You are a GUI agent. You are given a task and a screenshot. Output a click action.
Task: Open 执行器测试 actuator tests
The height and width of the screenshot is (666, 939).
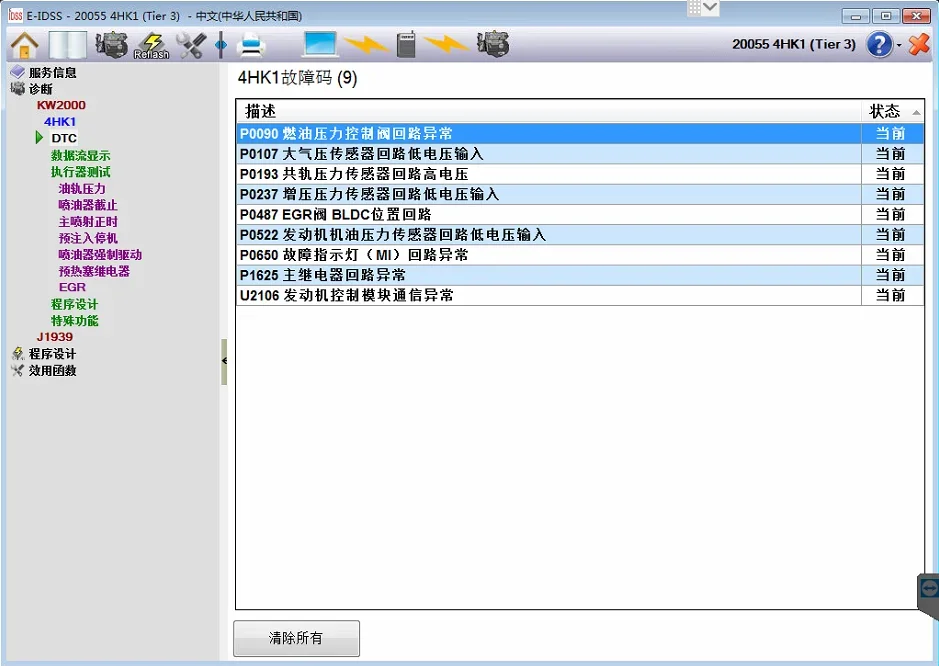[81, 172]
